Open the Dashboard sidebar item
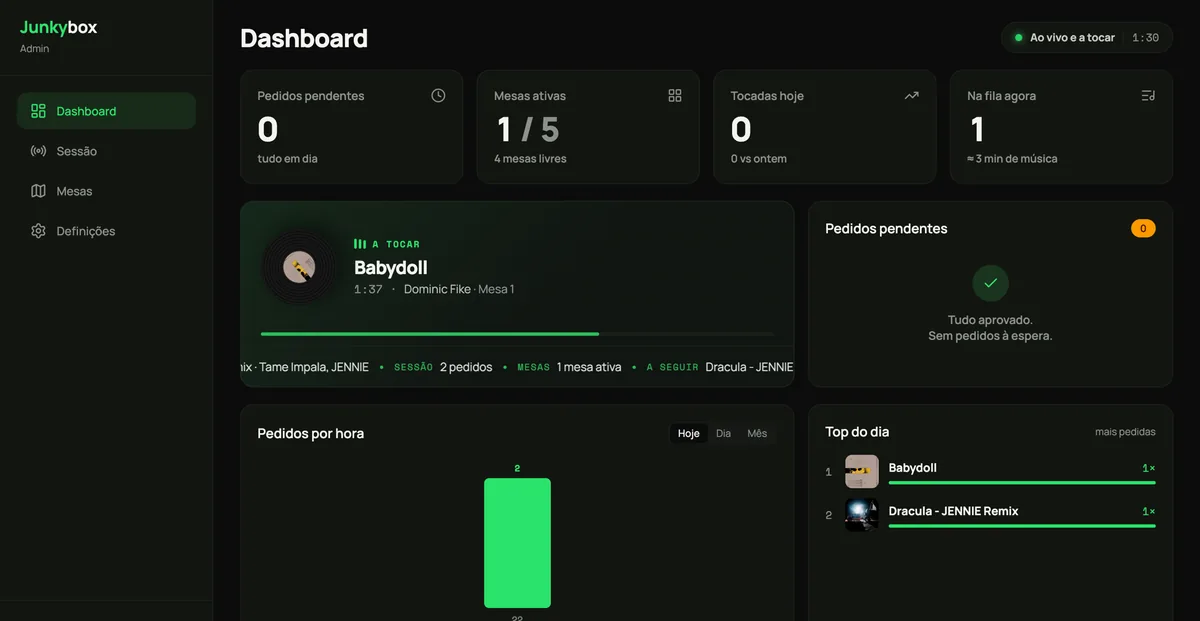 pyautogui.click(x=106, y=111)
